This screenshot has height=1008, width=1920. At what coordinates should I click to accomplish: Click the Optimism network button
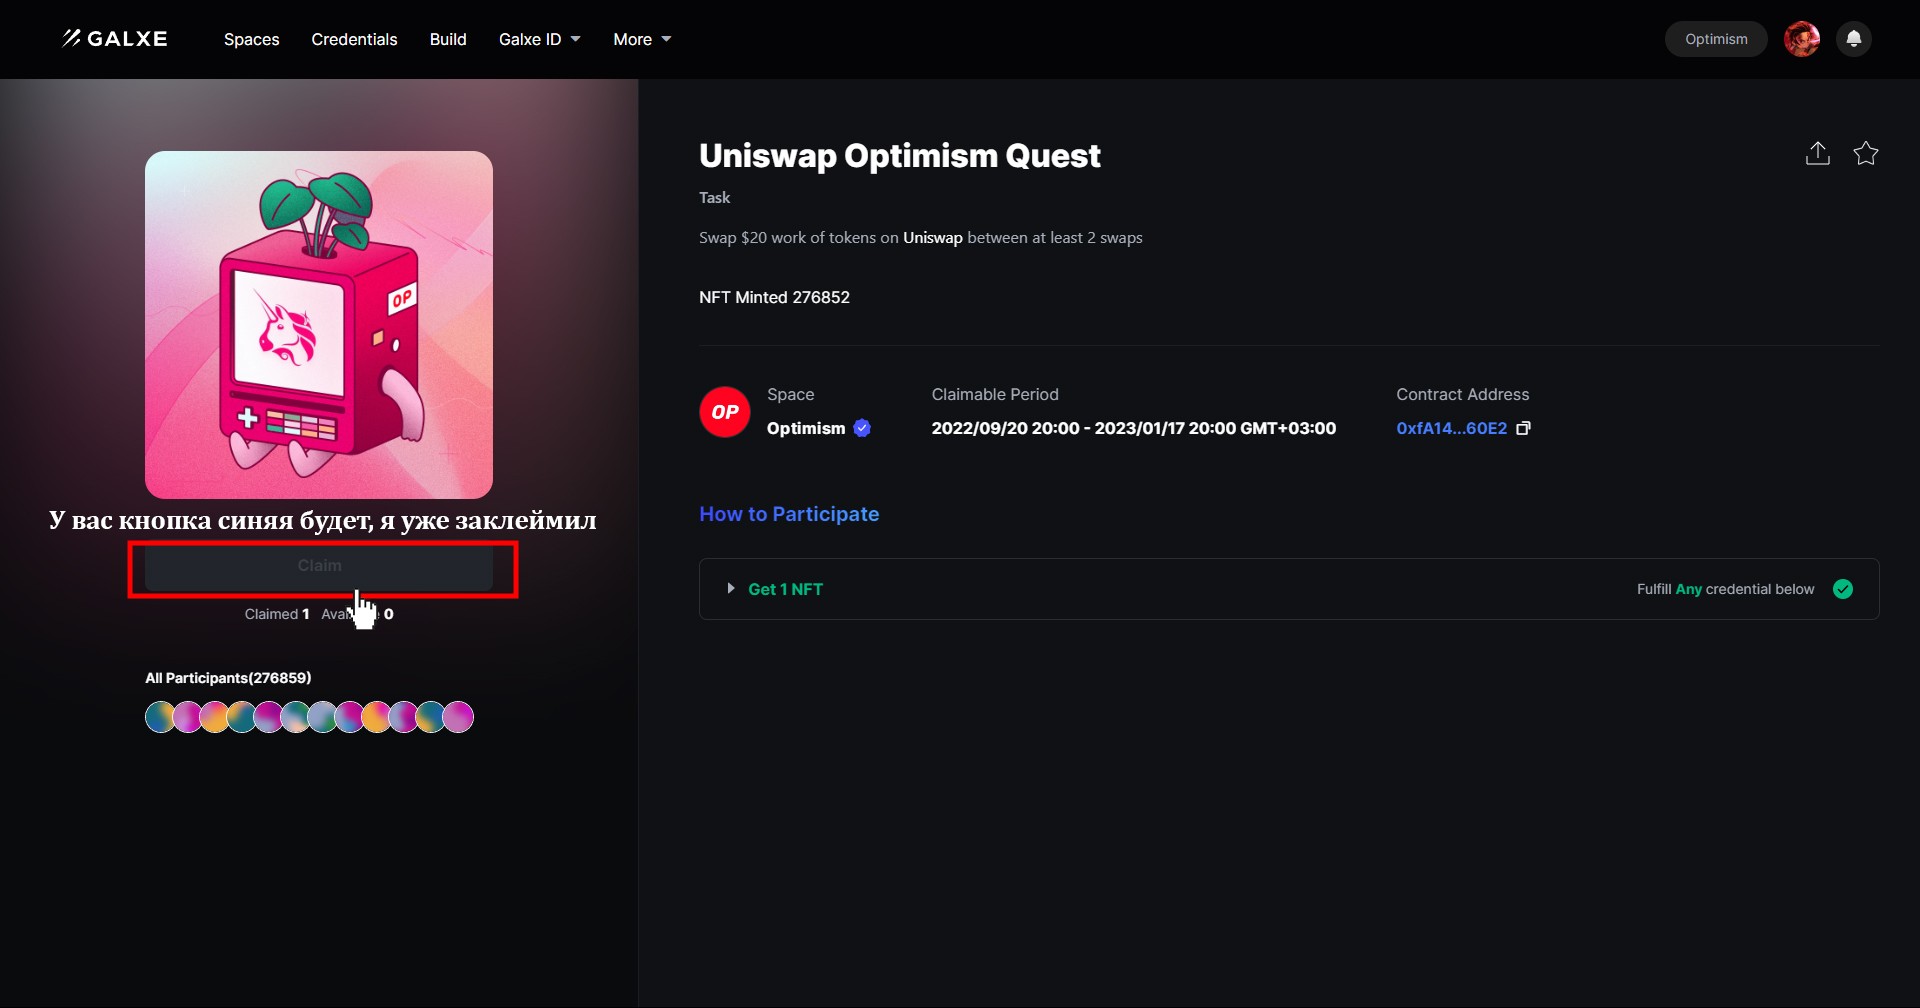coord(1716,39)
